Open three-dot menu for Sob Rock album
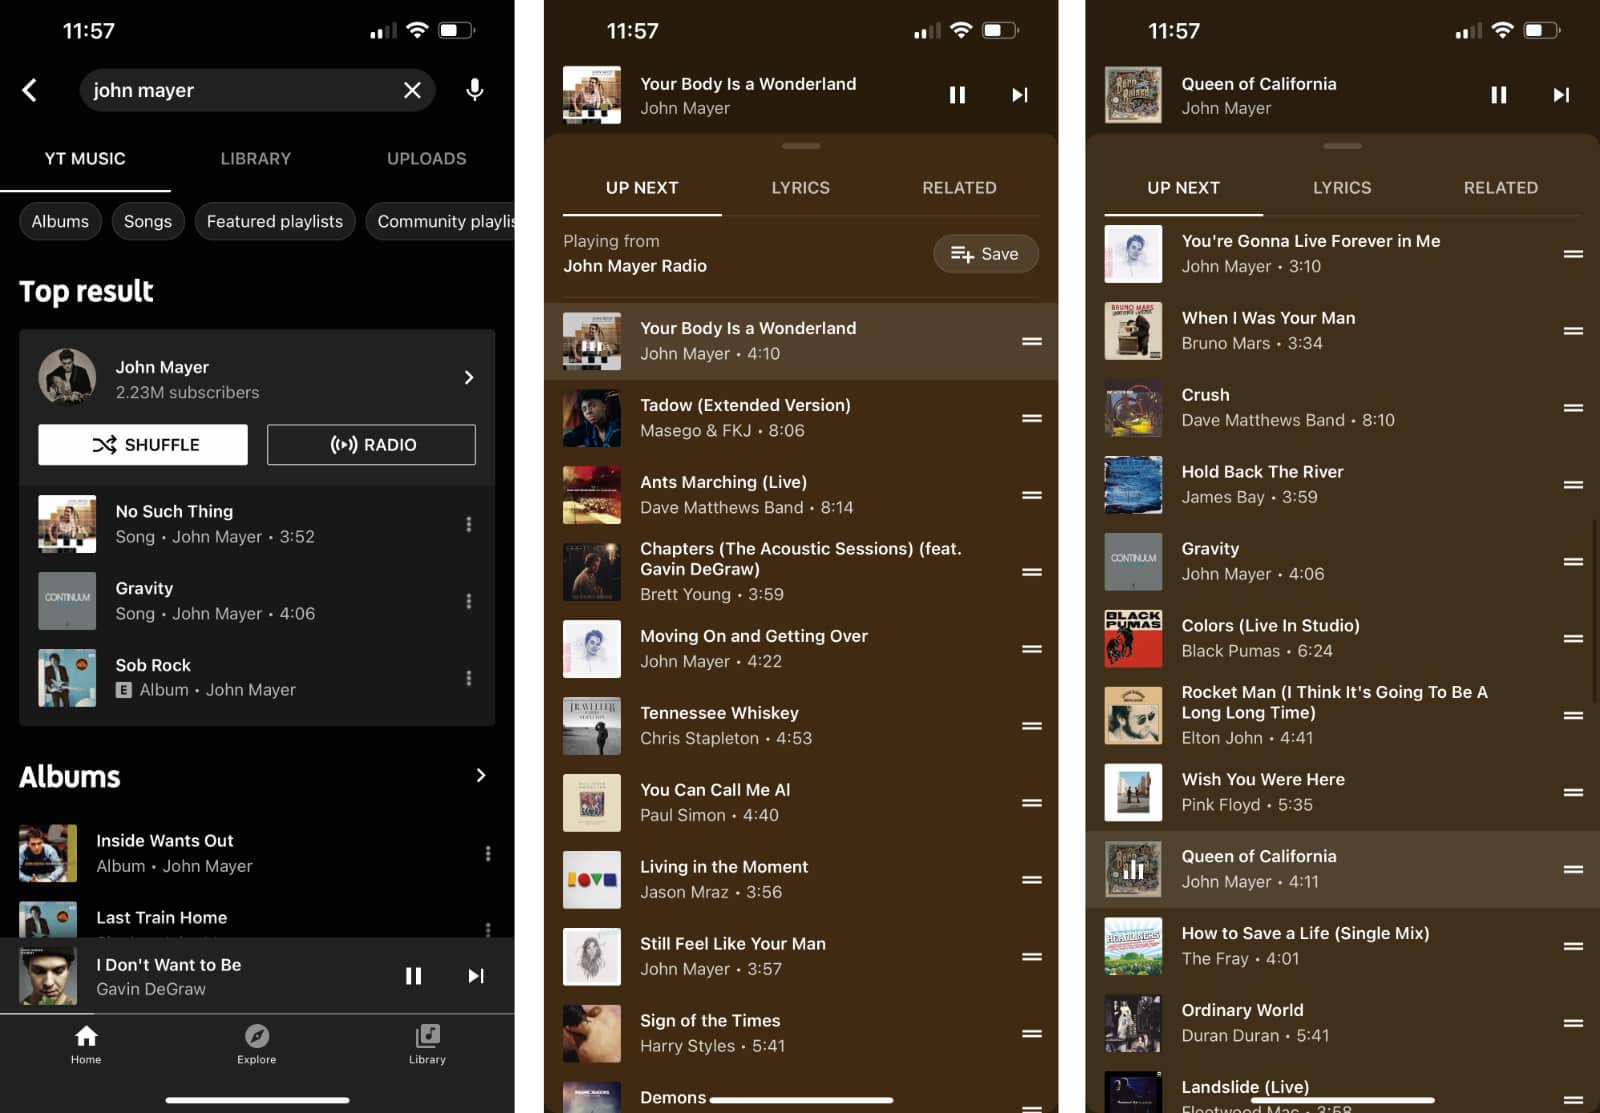1600x1113 pixels. (468, 678)
